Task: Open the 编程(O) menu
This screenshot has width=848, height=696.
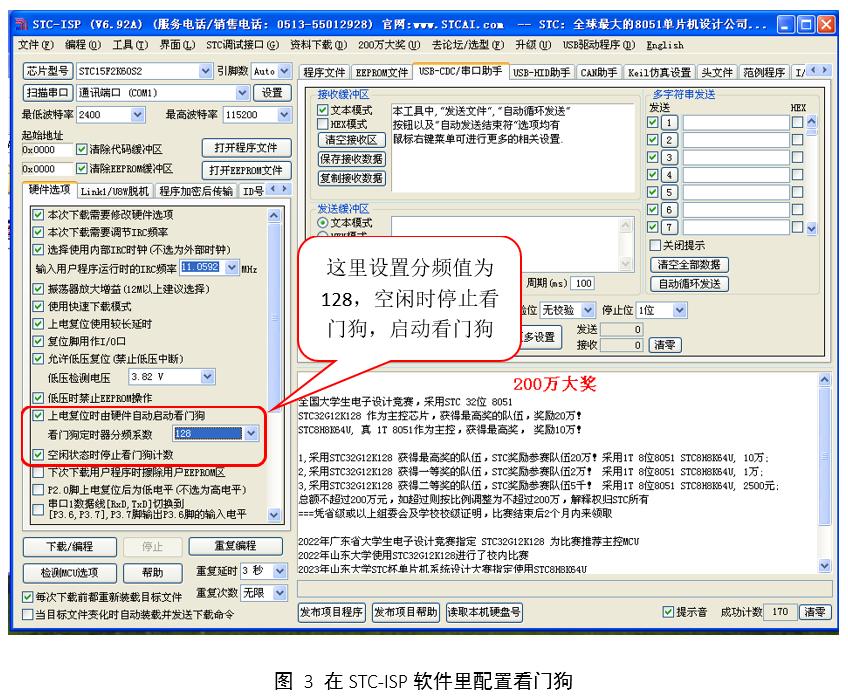Action: 83,45
